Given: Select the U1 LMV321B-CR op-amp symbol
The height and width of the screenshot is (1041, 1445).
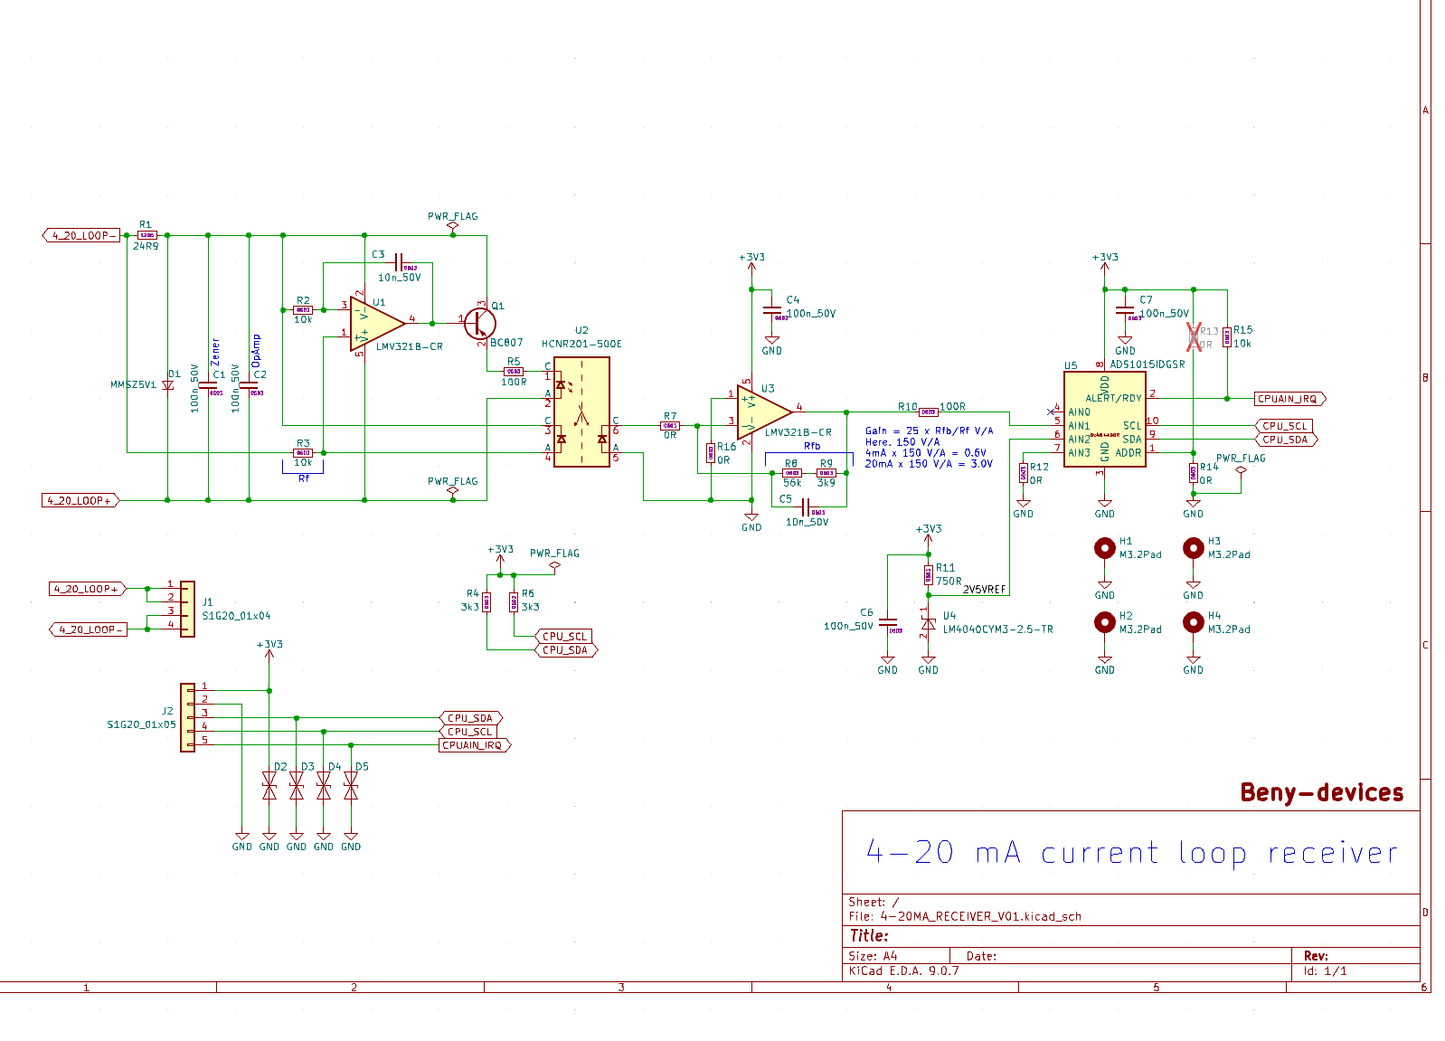Looking at the screenshot, I should (377, 324).
